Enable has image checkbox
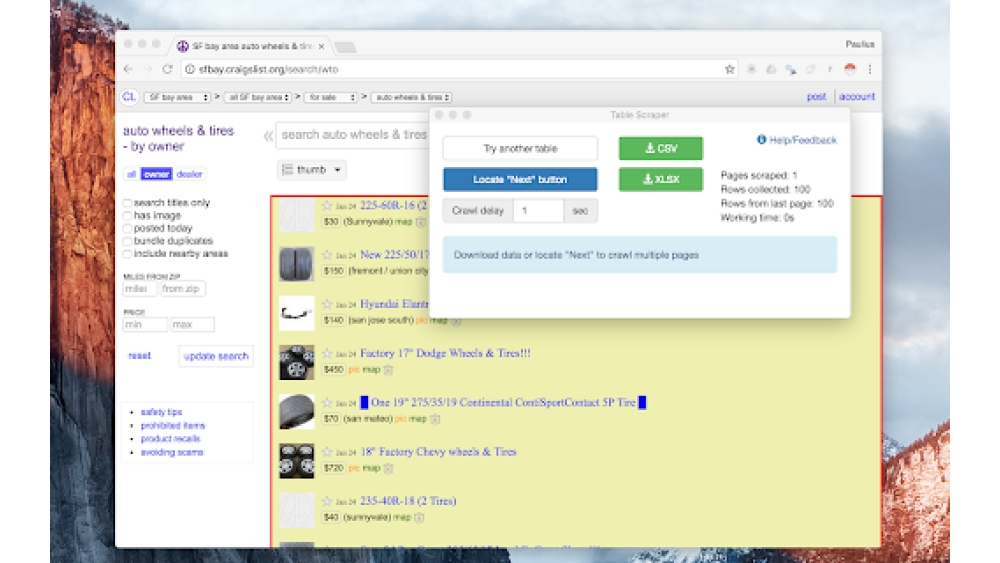1000x563 pixels. tap(128, 216)
